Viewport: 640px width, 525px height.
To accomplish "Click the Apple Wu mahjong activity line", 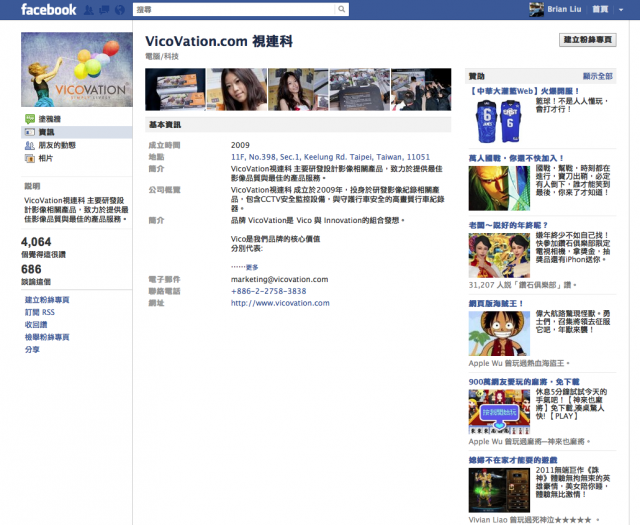I will (529, 441).
